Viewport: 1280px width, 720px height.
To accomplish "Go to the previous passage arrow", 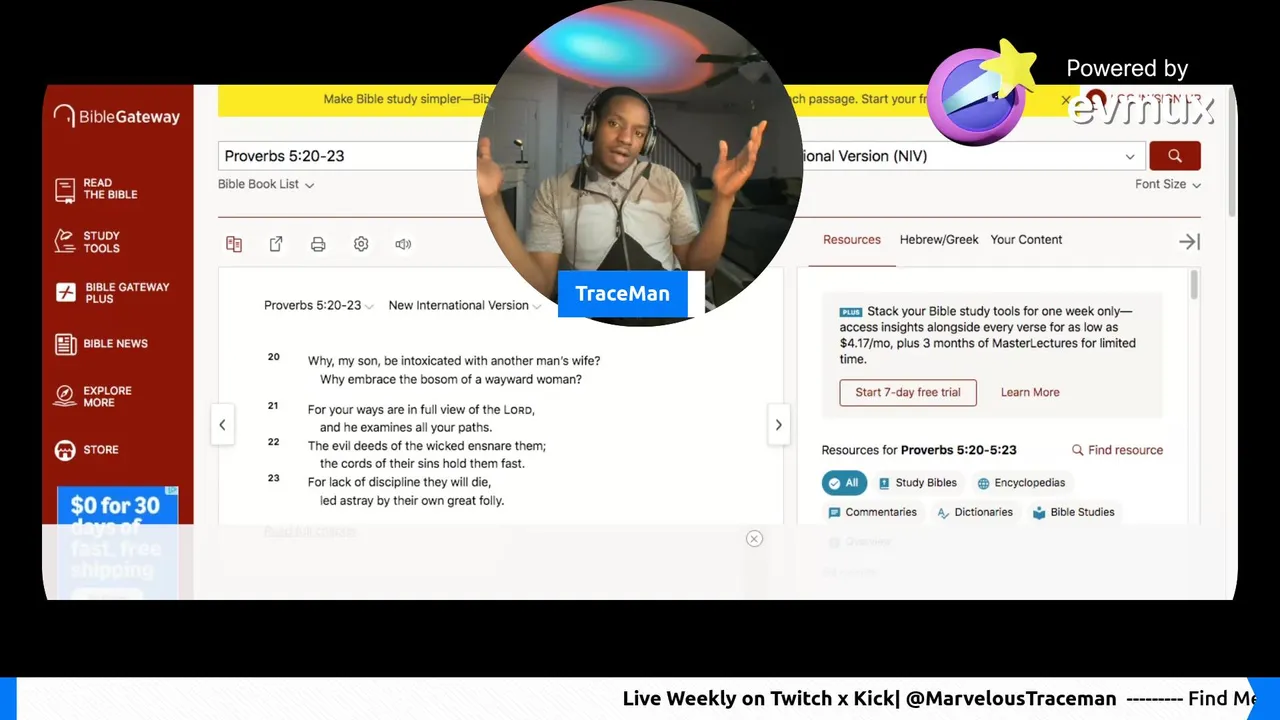I will click(222, 425).
